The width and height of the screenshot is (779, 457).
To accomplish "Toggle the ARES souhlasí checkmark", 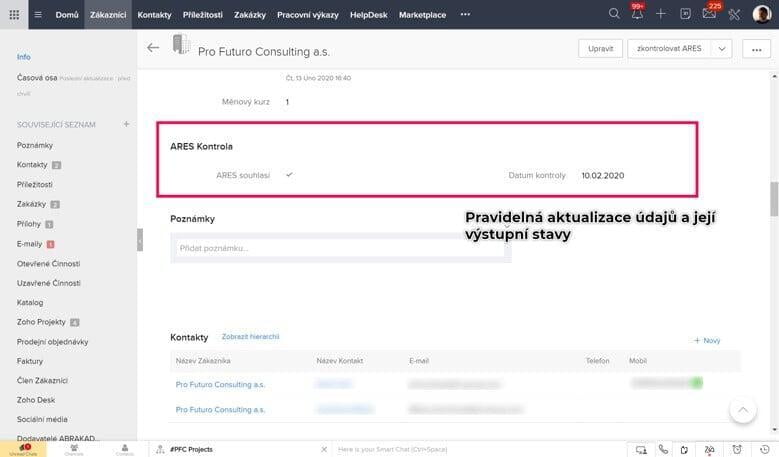I will [x=289, y=174].
